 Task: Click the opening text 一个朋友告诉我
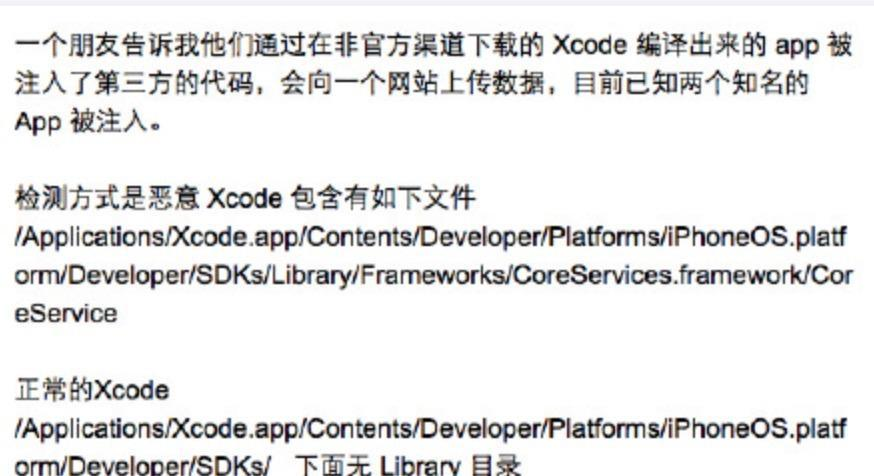point(107,46)
